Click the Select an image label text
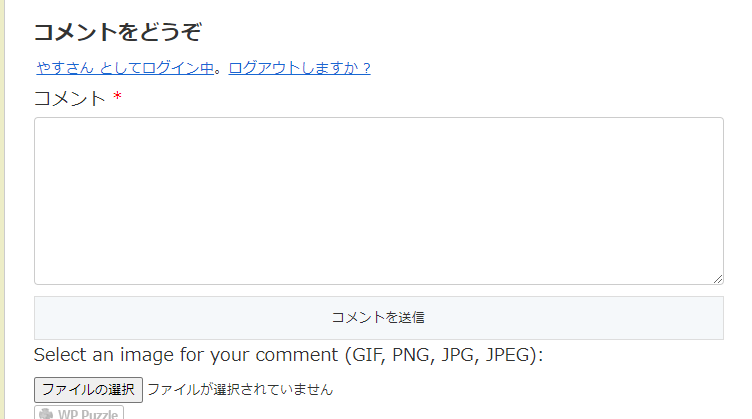752x419 pixels. 288,355
